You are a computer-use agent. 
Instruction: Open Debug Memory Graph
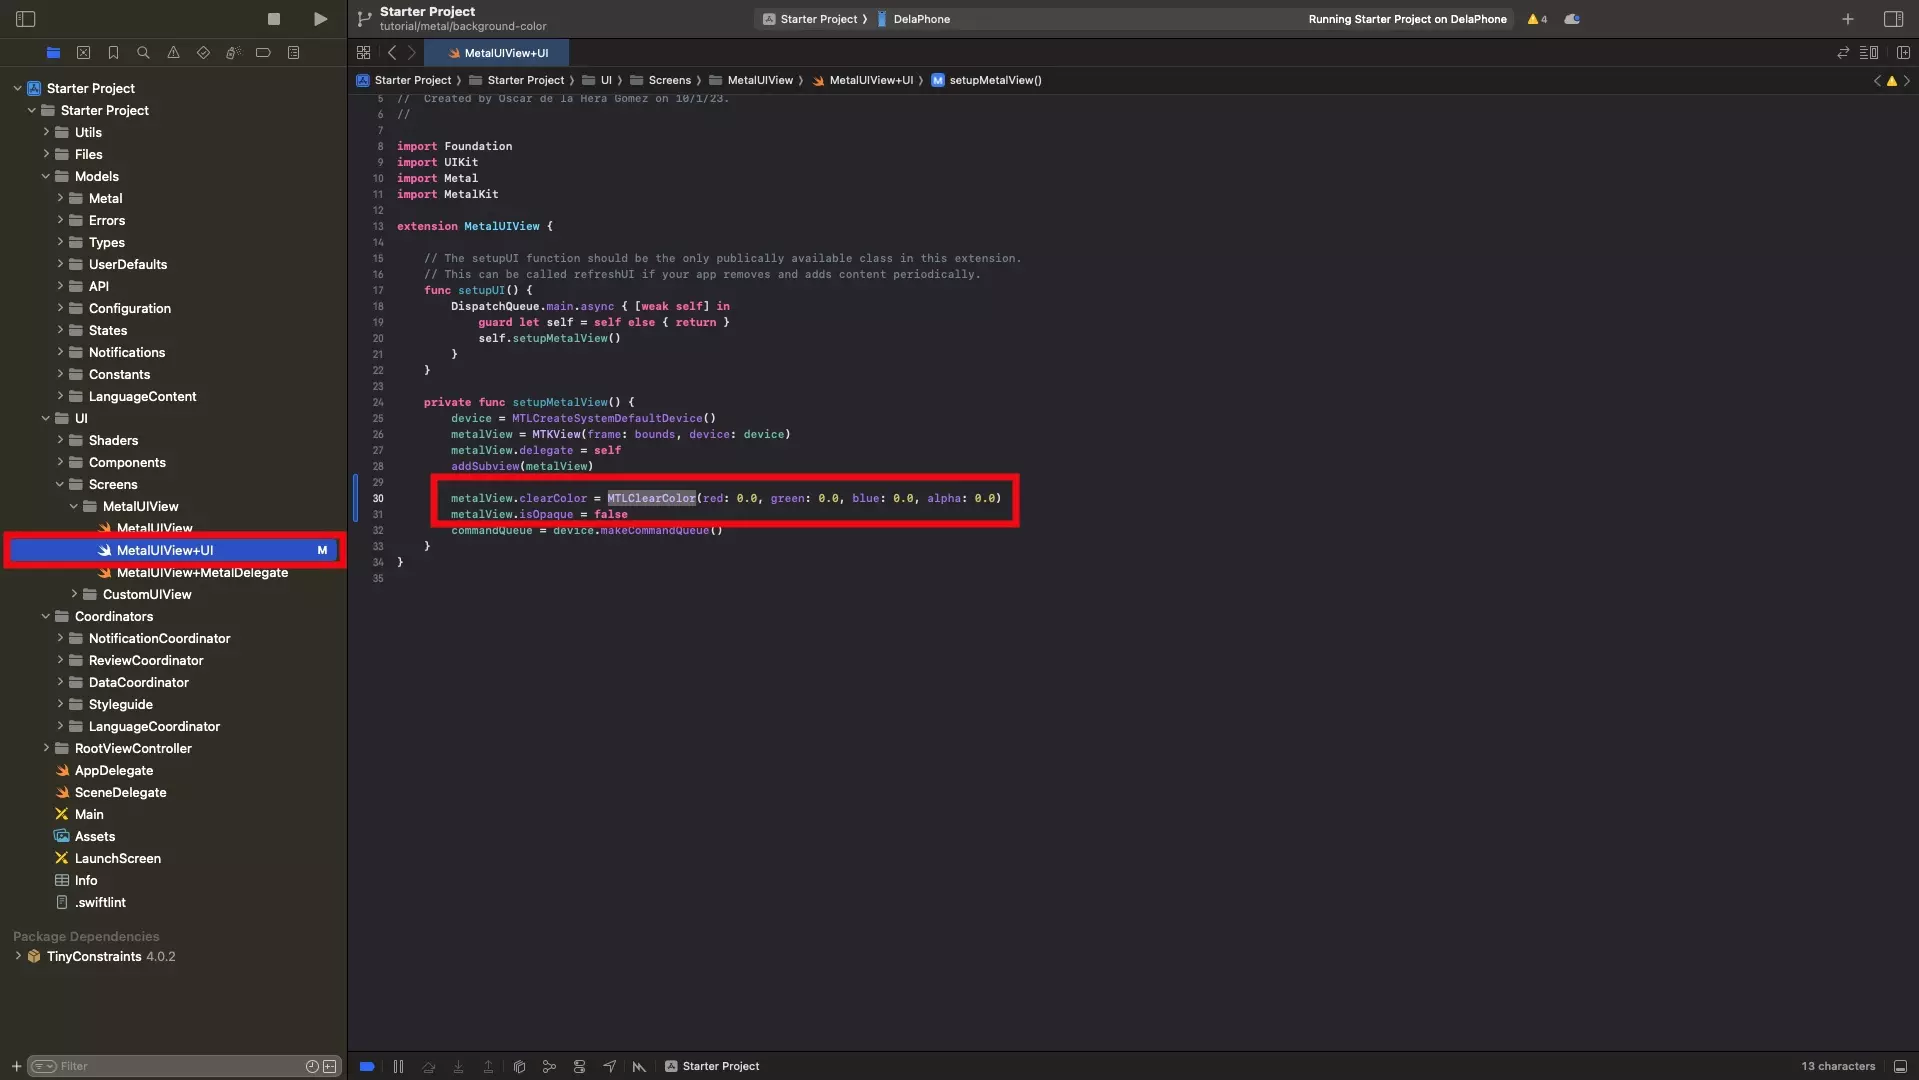click(549, 1066)
